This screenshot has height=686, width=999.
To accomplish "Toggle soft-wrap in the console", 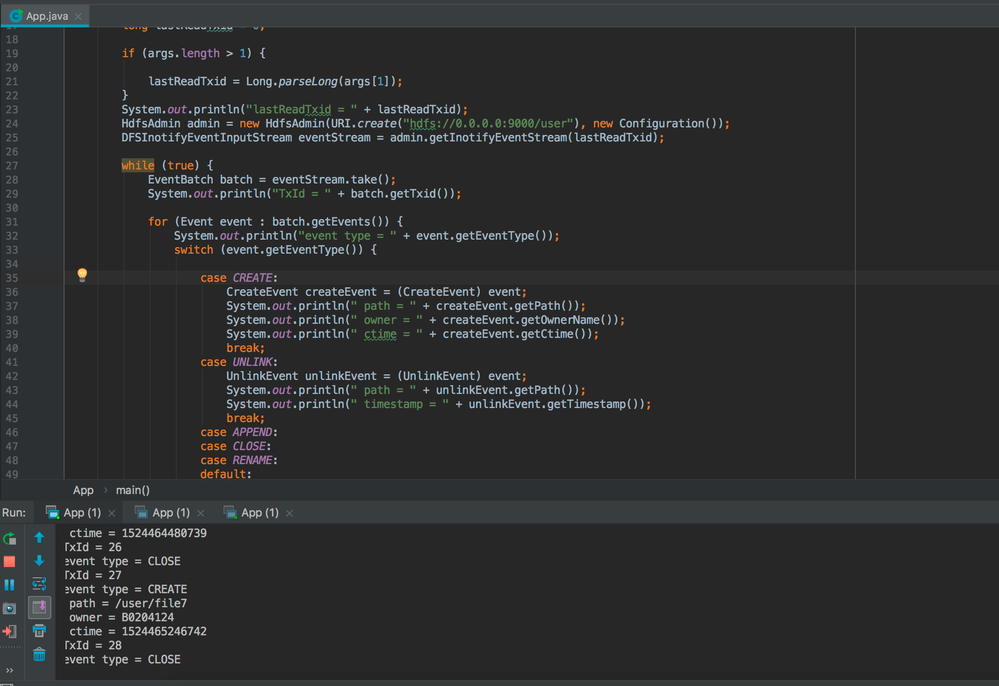I will 40,584.
